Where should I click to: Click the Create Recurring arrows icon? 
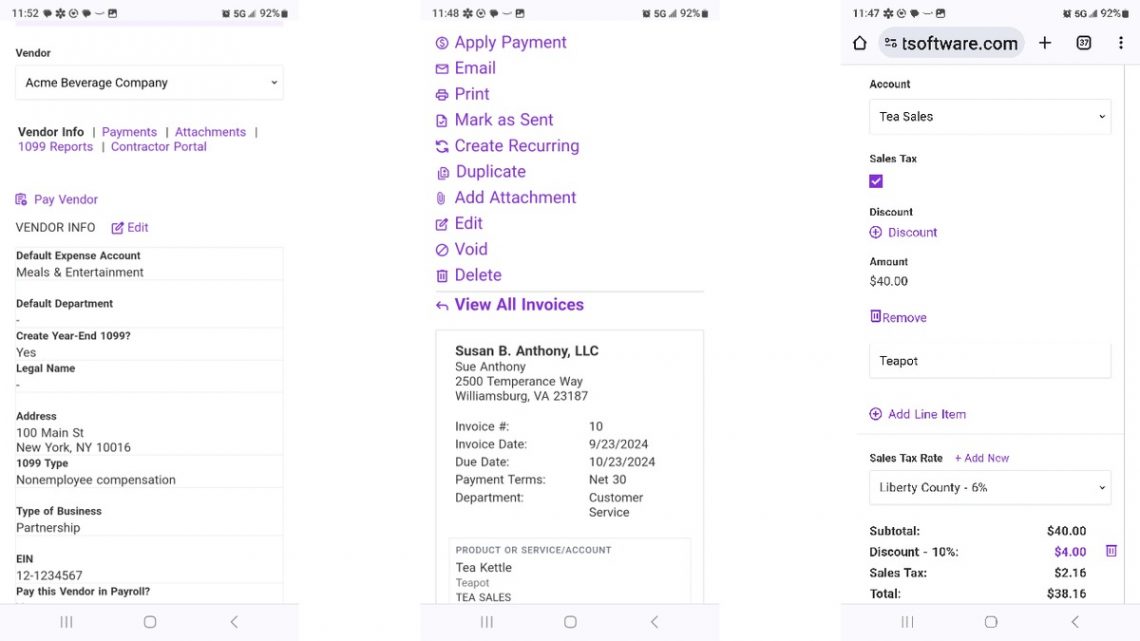tap(442, 147)
